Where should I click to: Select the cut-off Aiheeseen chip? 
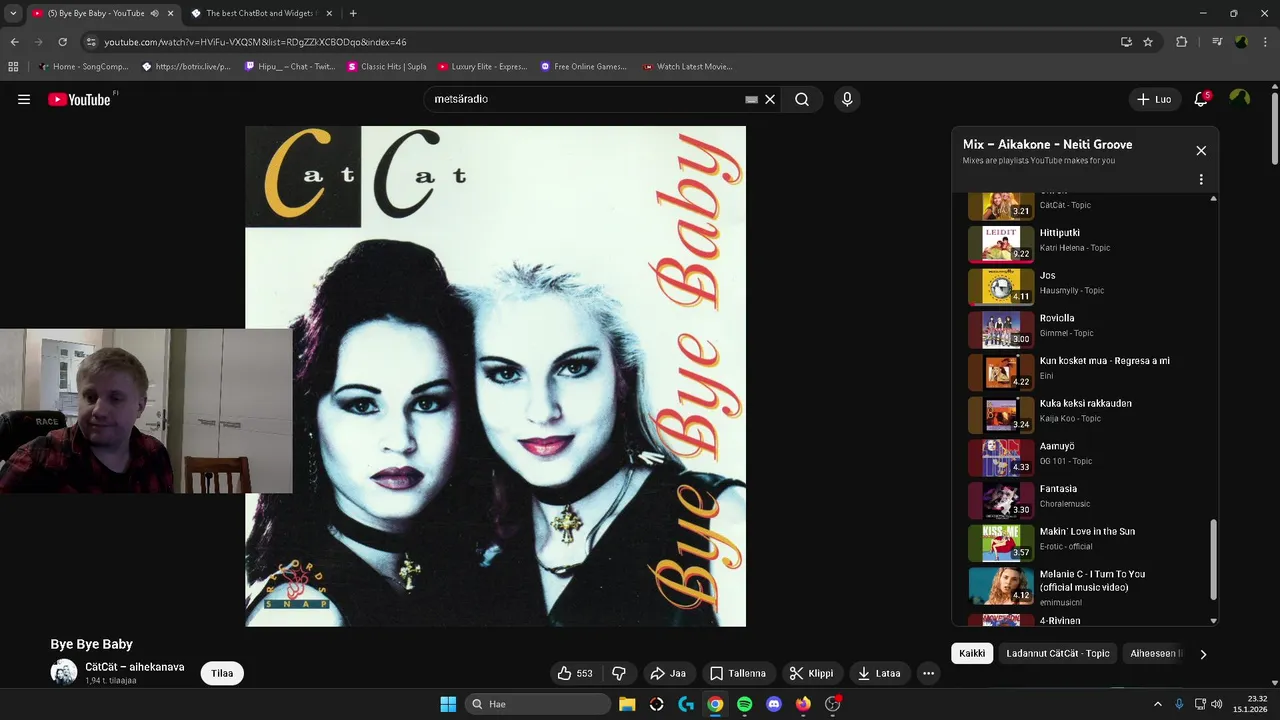tap(1154, 653)
